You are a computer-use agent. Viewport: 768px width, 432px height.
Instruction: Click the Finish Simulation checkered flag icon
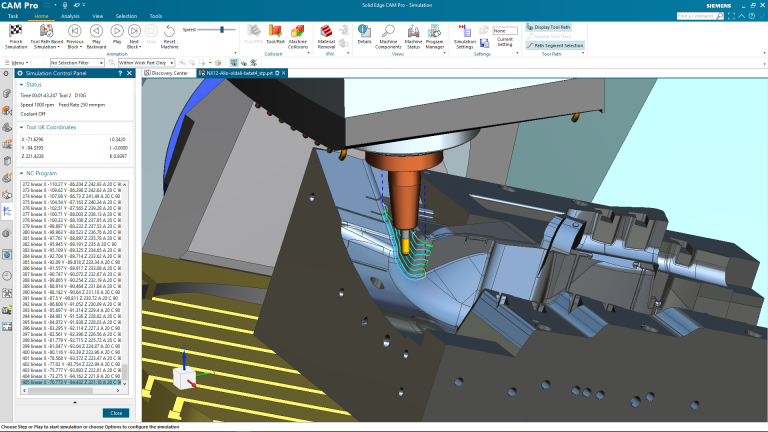pos(16,31)
